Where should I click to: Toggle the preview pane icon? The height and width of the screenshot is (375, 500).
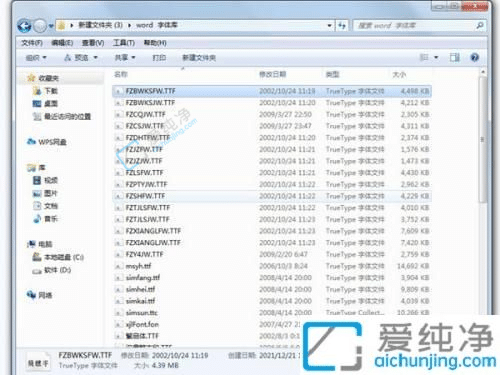(x=455, y=58)
